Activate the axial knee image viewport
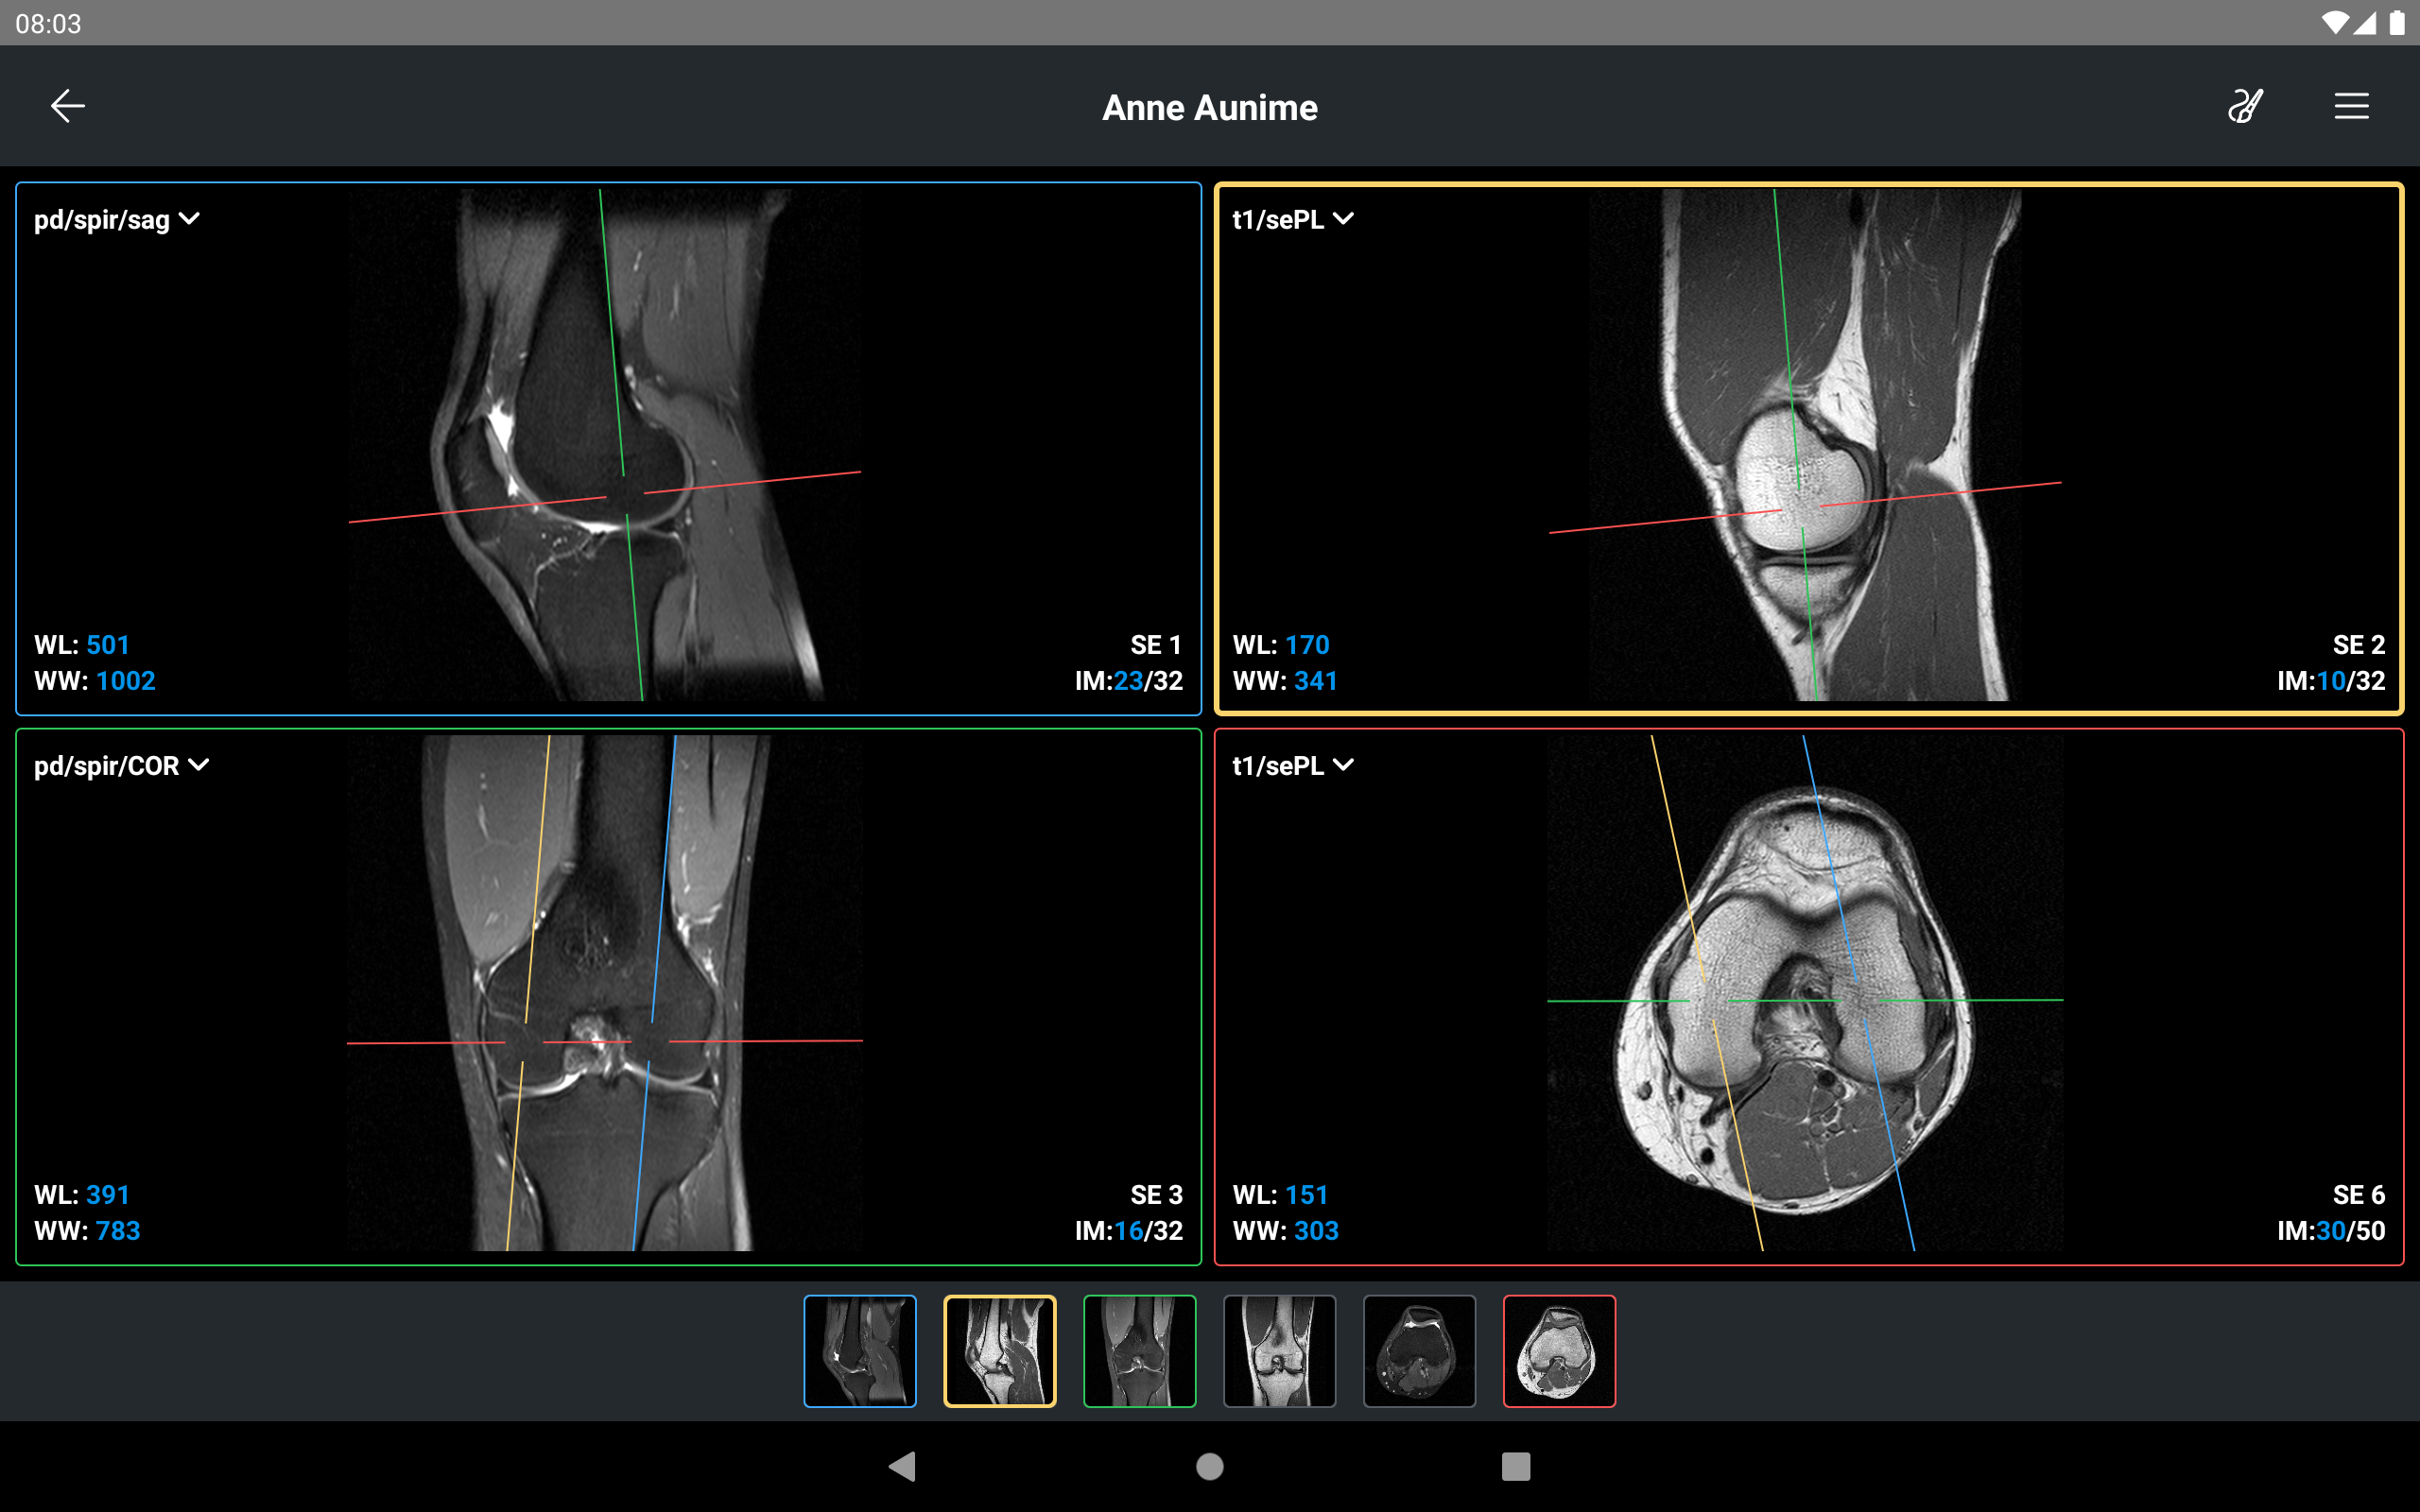This screenshot has height=1512, width=2420. pyautogui.click(x=1808, y=996)
